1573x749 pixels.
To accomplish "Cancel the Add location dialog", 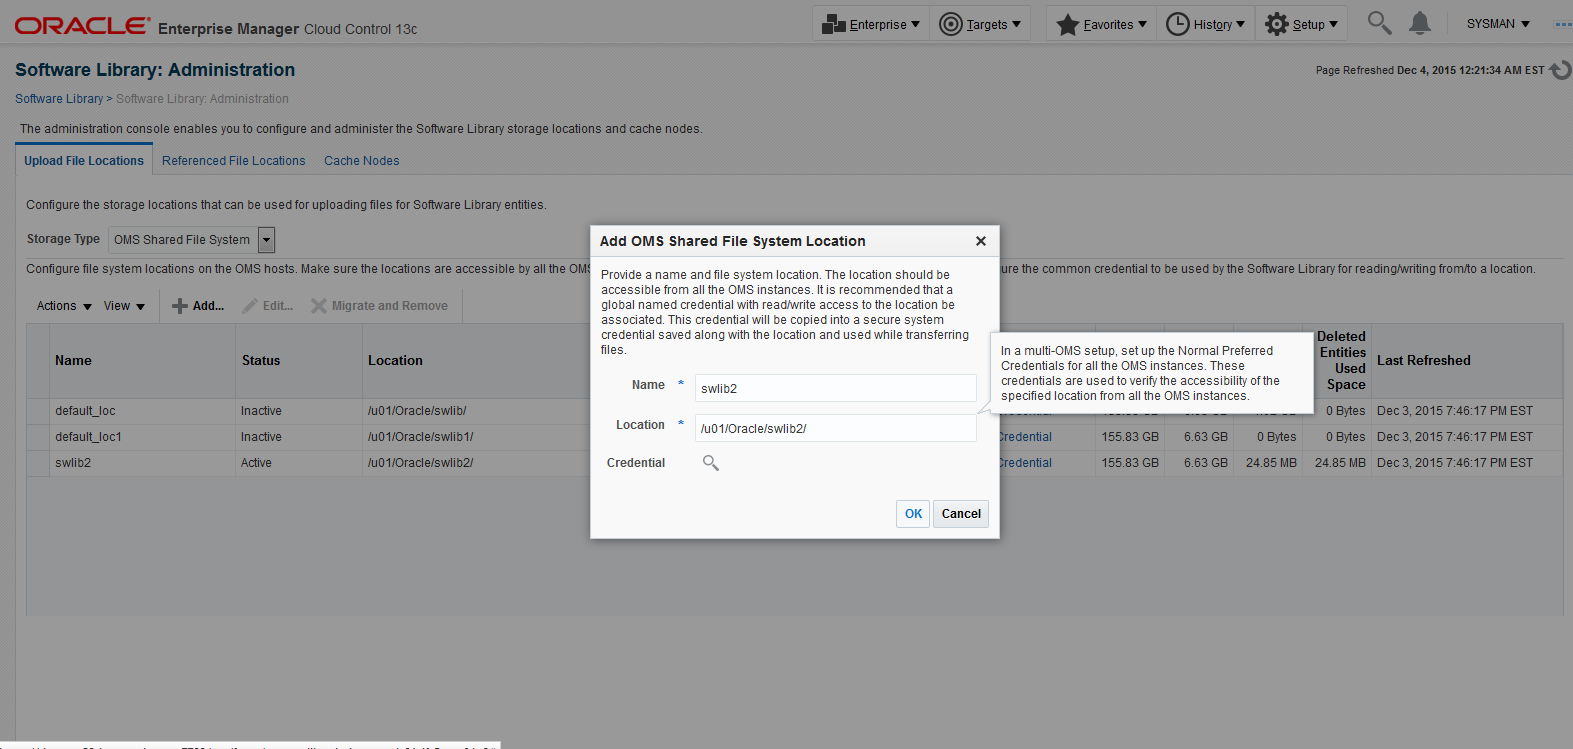I will [961, 514].
